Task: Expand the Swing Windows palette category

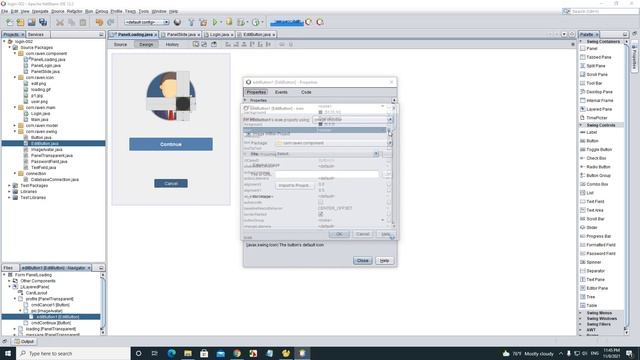Action: tap(581, 319)
